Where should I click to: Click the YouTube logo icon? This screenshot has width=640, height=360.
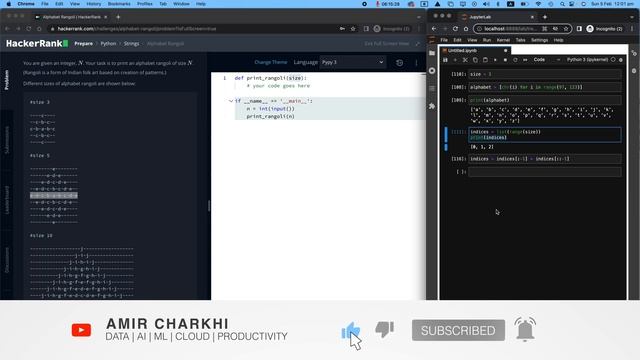click(81, 330)
